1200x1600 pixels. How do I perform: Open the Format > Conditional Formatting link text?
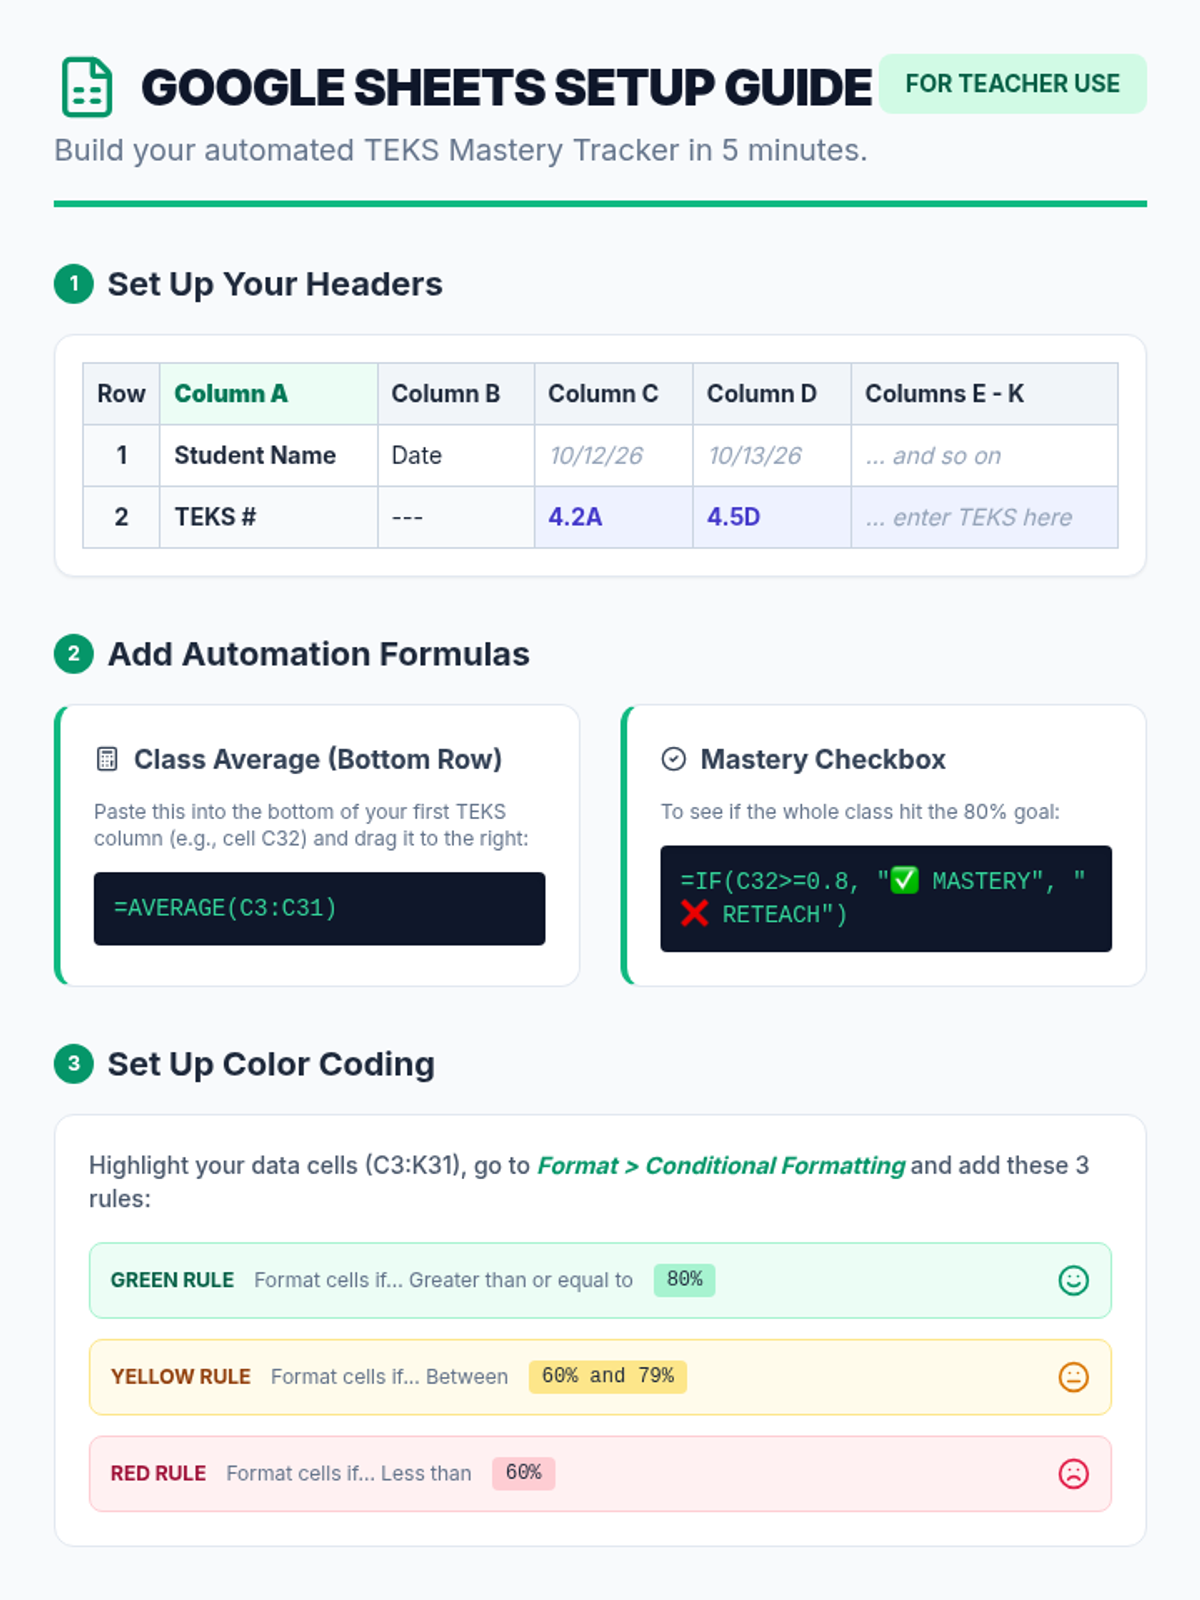[720, 1165]
